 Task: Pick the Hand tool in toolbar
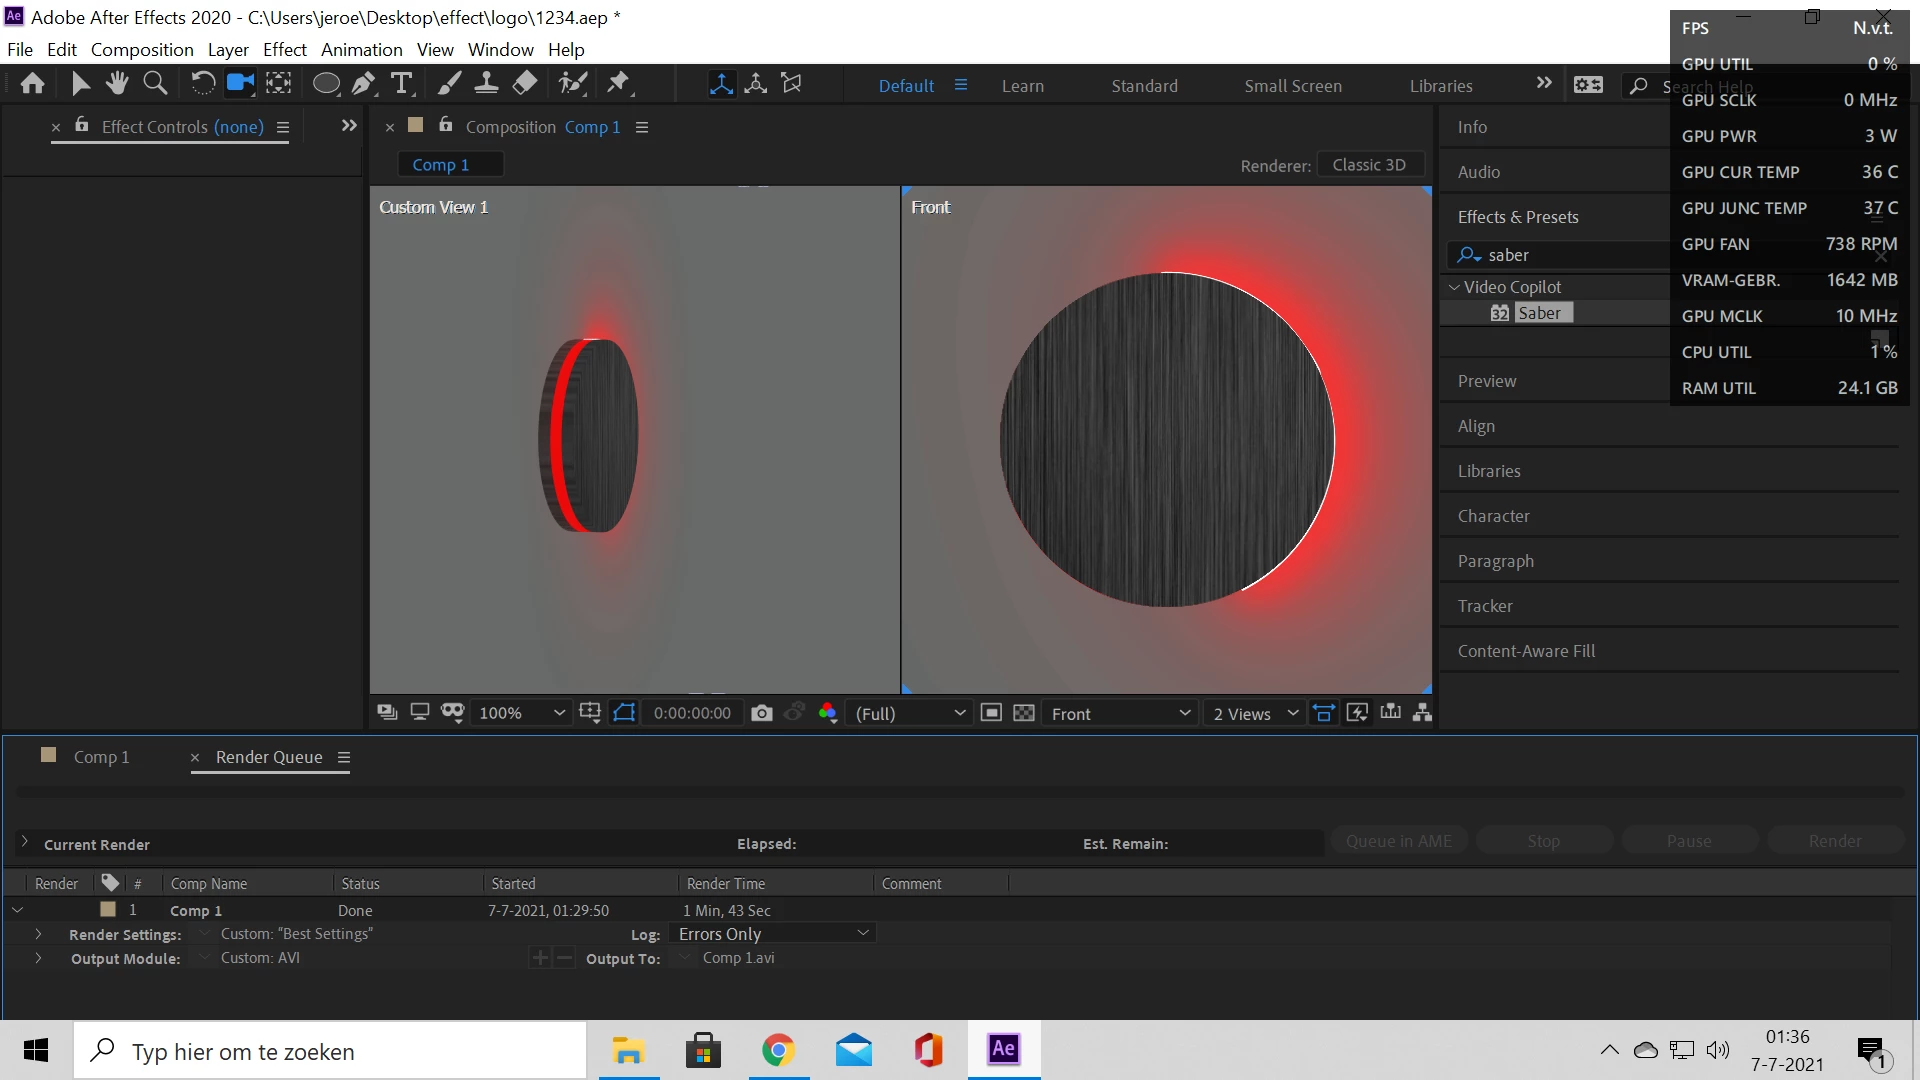[x=117, y=84]
